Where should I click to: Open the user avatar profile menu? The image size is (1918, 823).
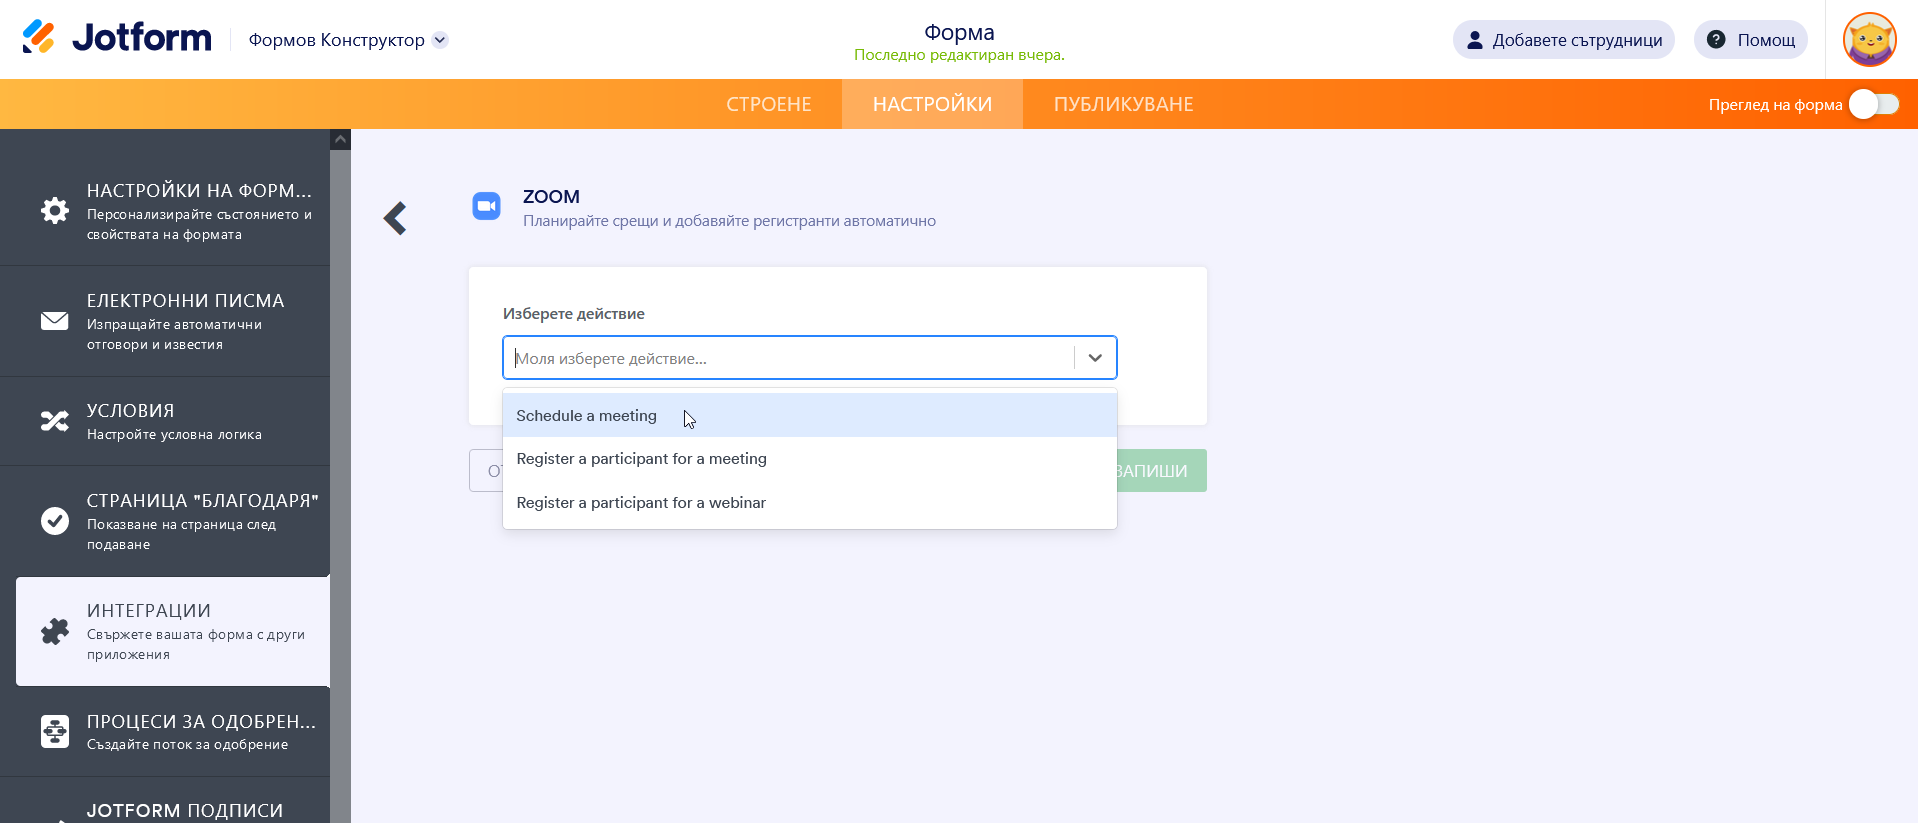tap(1868, 40)
